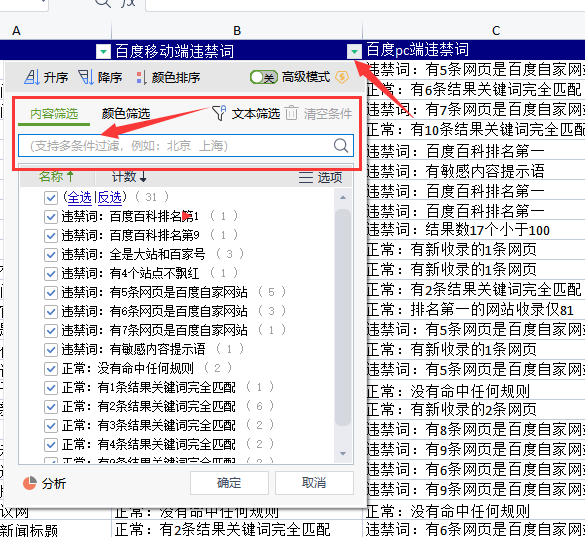This screenshot has height=537, width=585.
Task: Click the 清空条件 trash icon
Action: coord(292,113)
